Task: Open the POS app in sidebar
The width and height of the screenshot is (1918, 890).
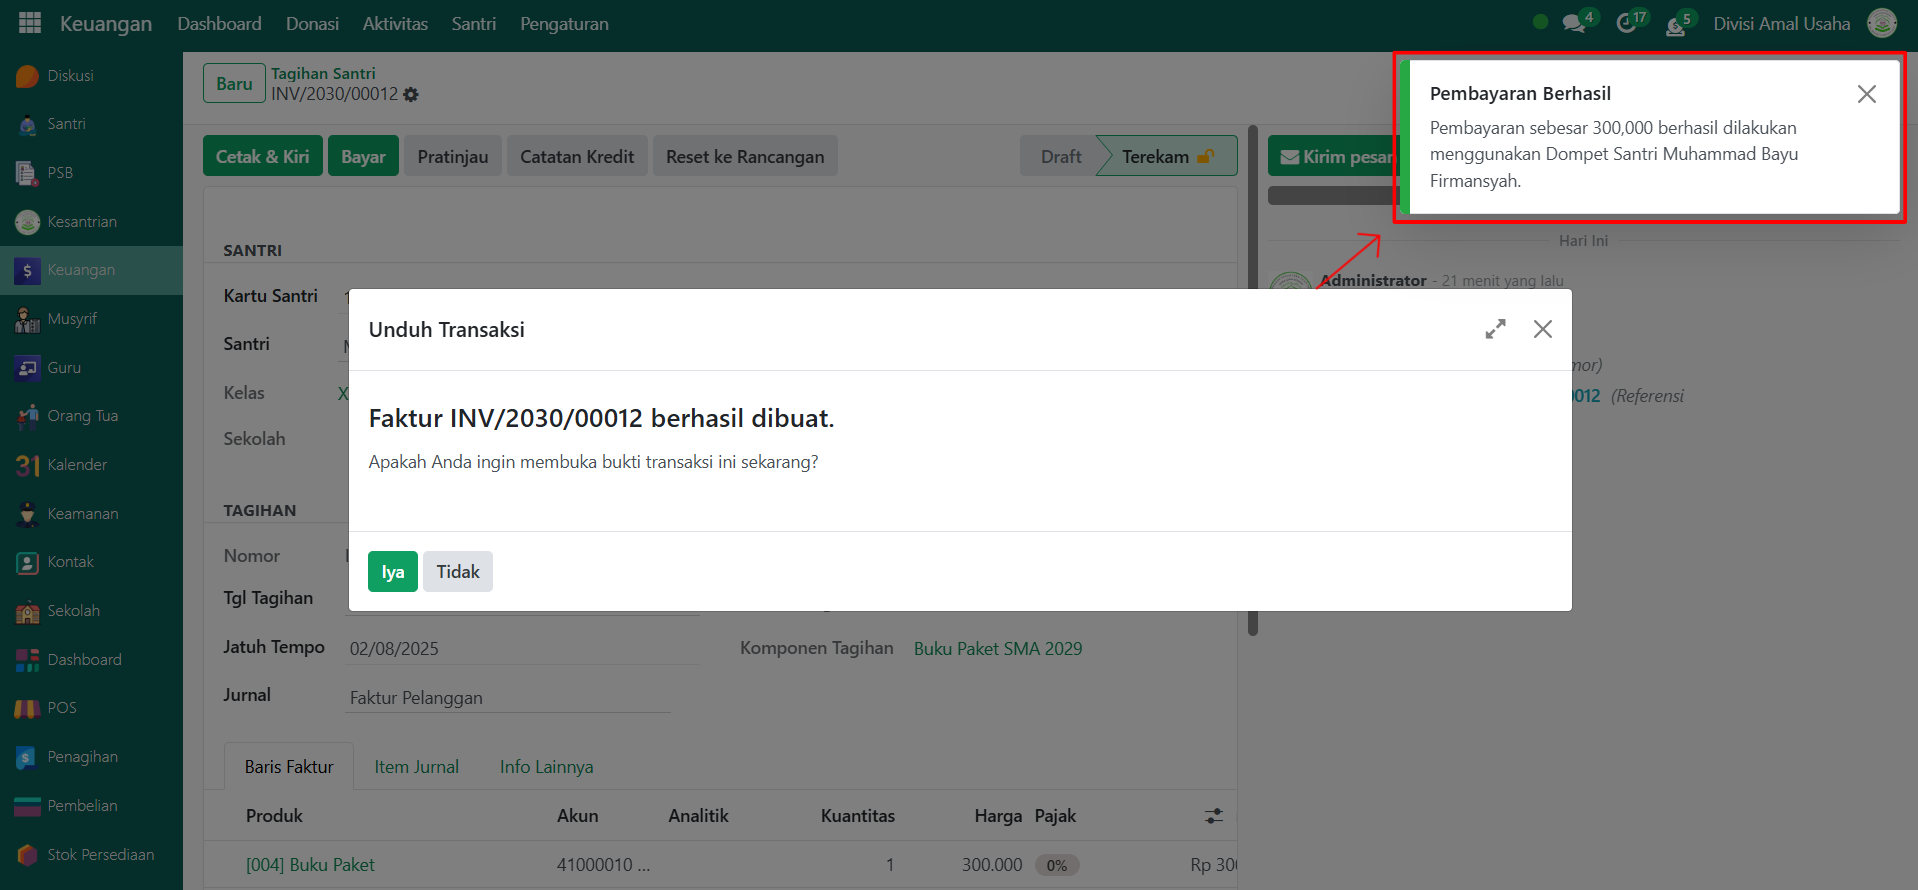Action: (x=61, y=708)
